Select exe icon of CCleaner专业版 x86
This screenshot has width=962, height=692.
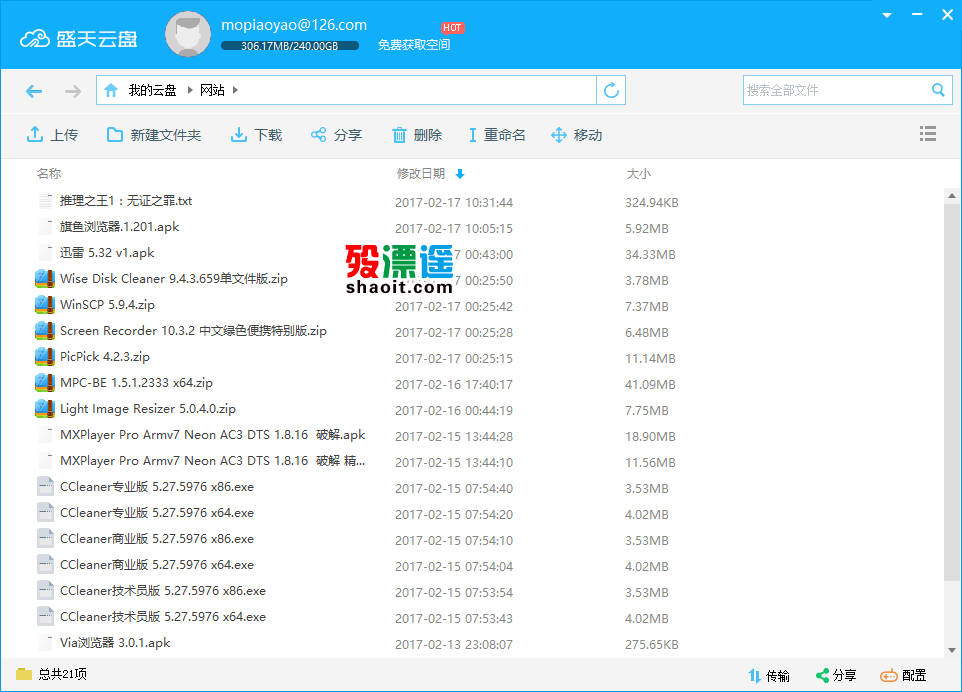(x=45, y=486)
